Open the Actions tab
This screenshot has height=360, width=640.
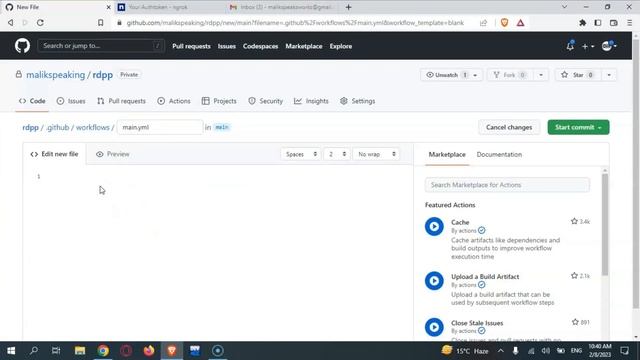174,101
